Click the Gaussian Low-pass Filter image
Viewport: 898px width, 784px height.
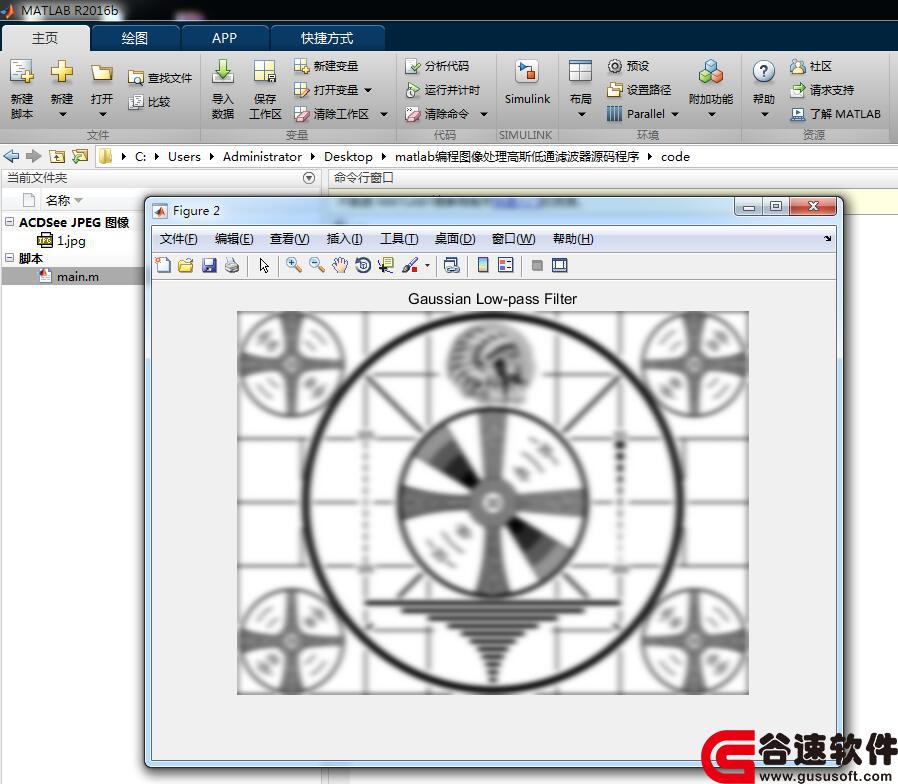[493, 503]
